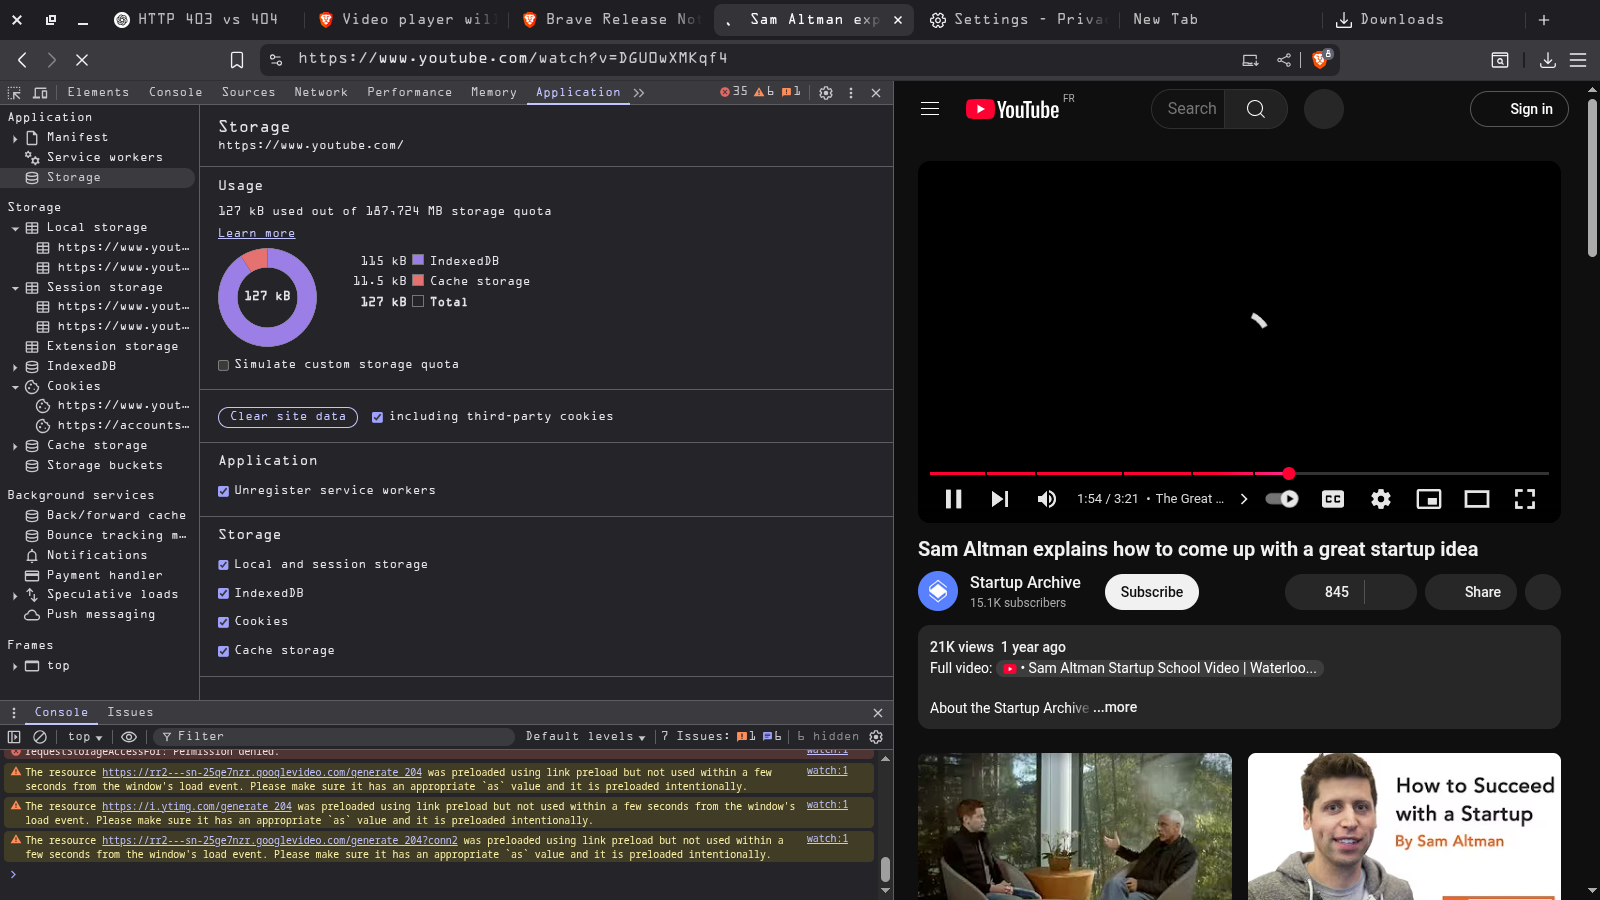Open the browser downloads arrow icon
1600x900 pixels.
coord(1548,60)
